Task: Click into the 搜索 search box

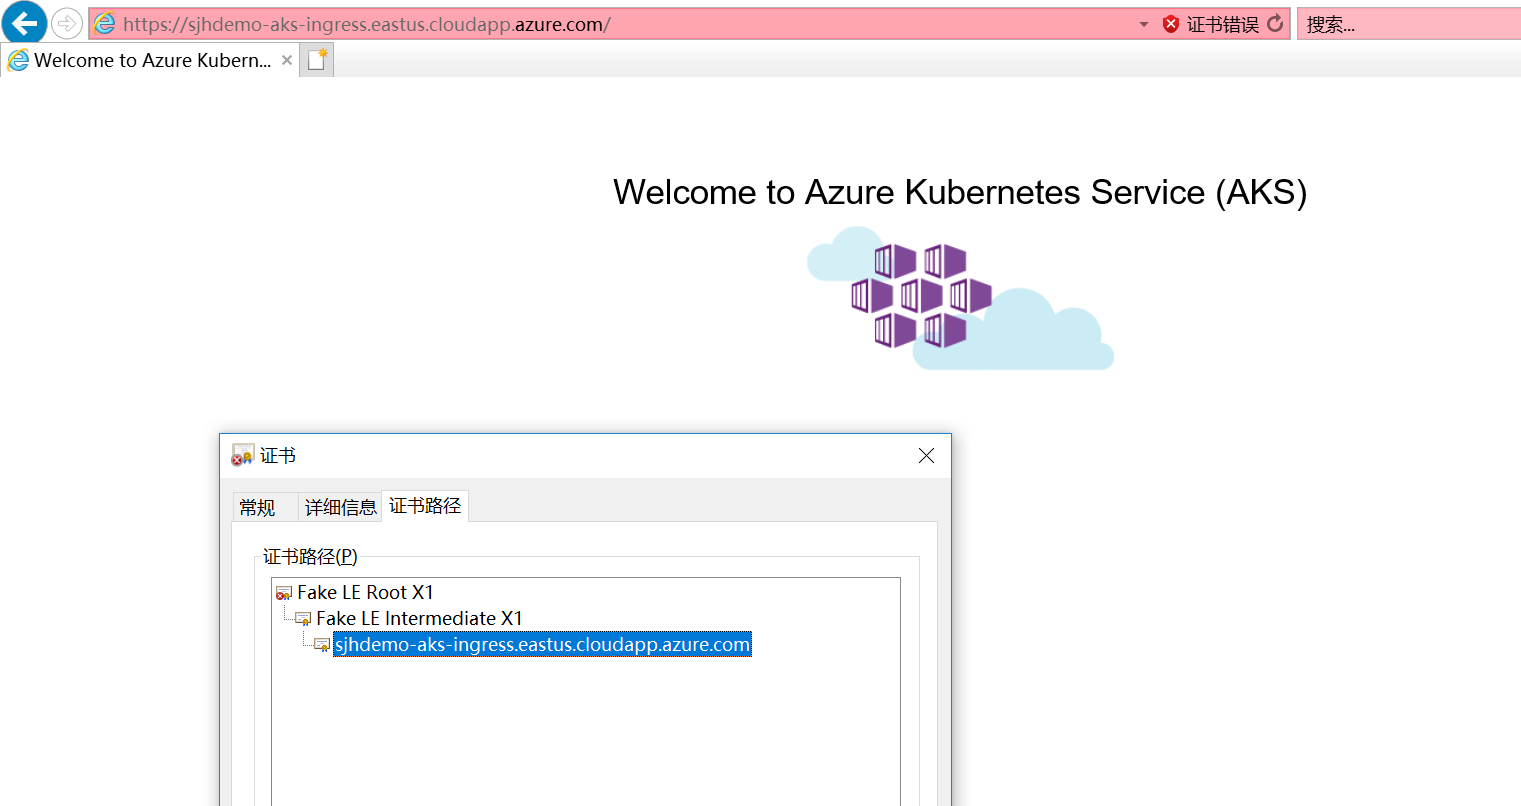Action: pyautogui.click(x=1408, y=24)
